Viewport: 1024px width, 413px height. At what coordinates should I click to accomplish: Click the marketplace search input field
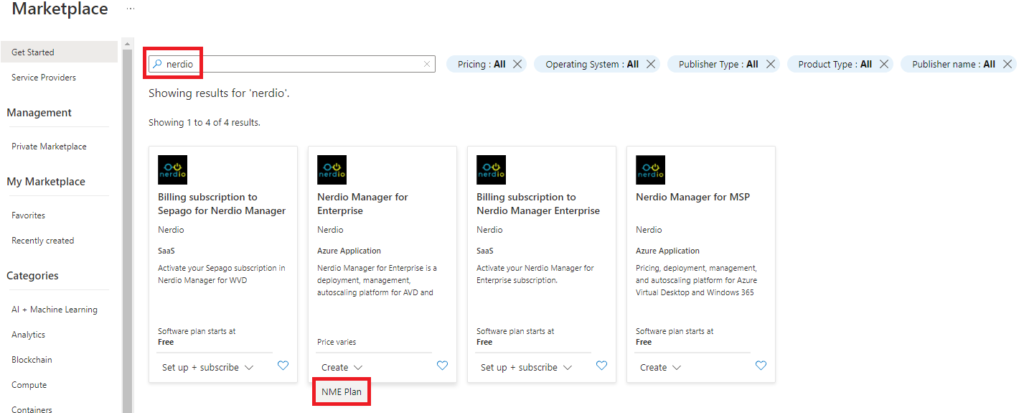coord(292,64)
